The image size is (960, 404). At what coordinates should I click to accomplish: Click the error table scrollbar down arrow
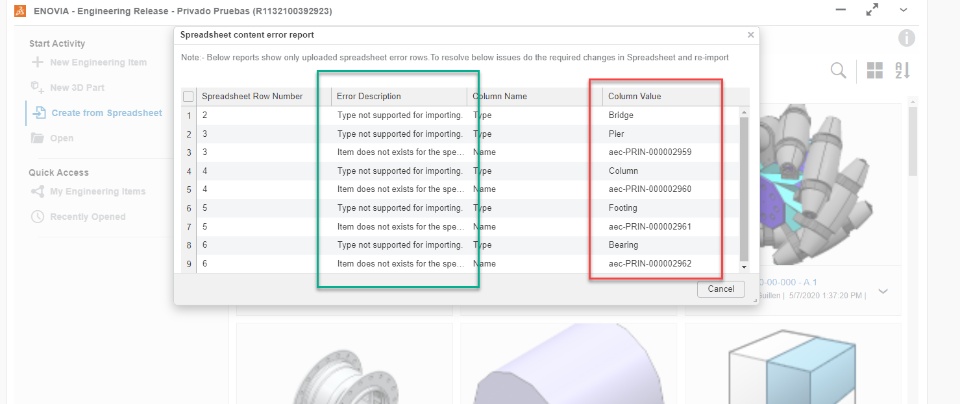pyautogui.click(x=743, y=267)
